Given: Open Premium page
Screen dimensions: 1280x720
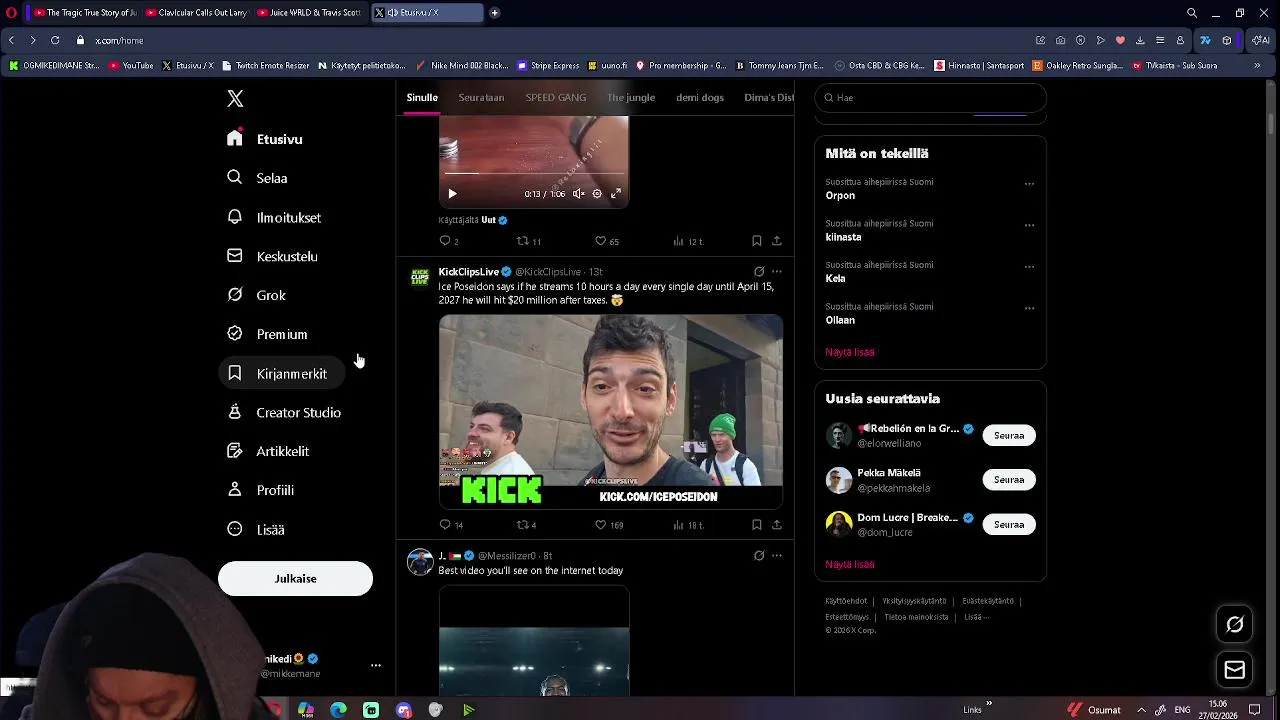Looking at the screenshot, I should [x=267, y=334].
